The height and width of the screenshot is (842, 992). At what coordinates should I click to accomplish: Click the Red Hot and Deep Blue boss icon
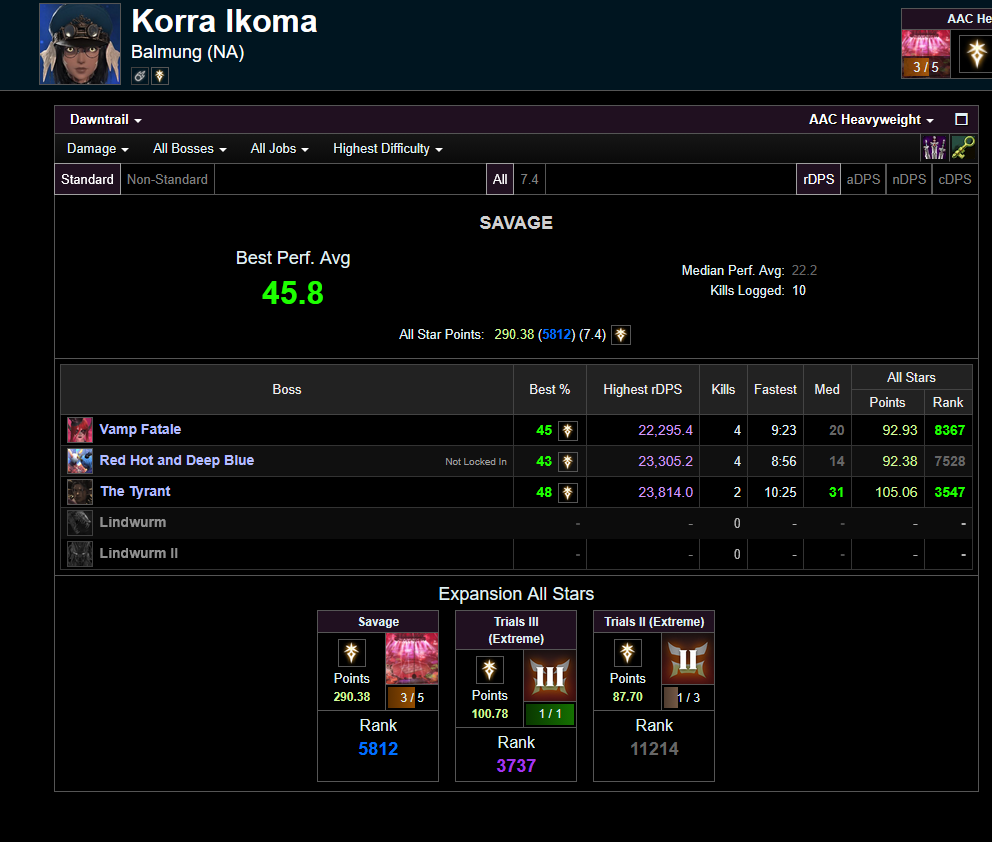click(80, 461)
